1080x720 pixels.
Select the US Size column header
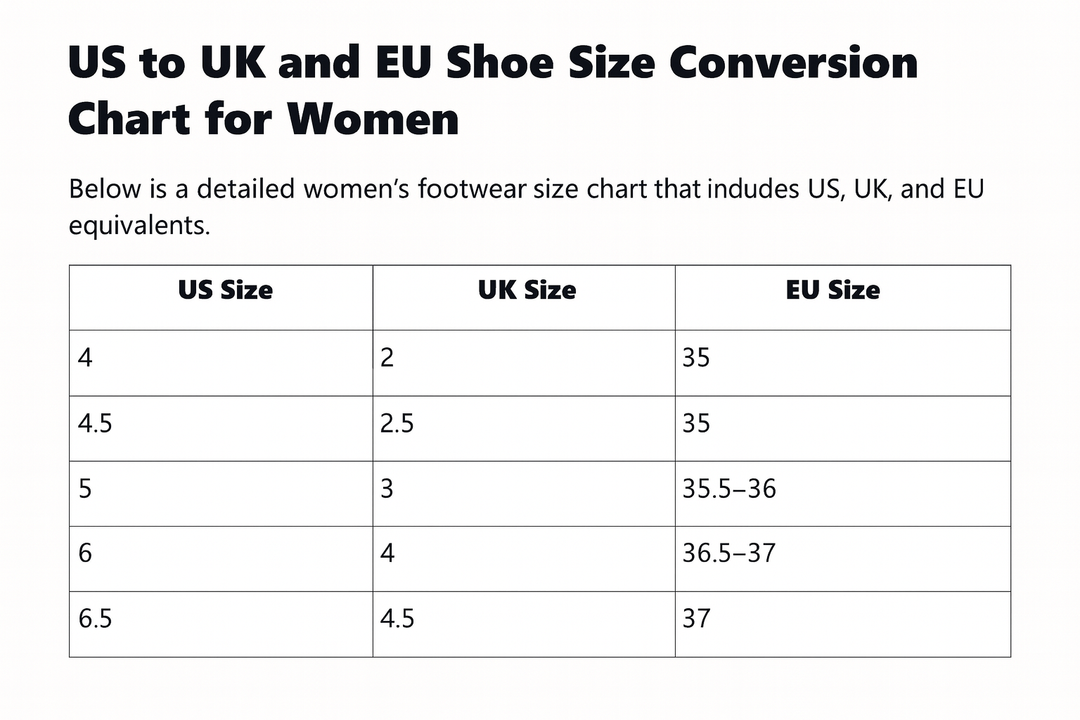click(x=225, y=291)
